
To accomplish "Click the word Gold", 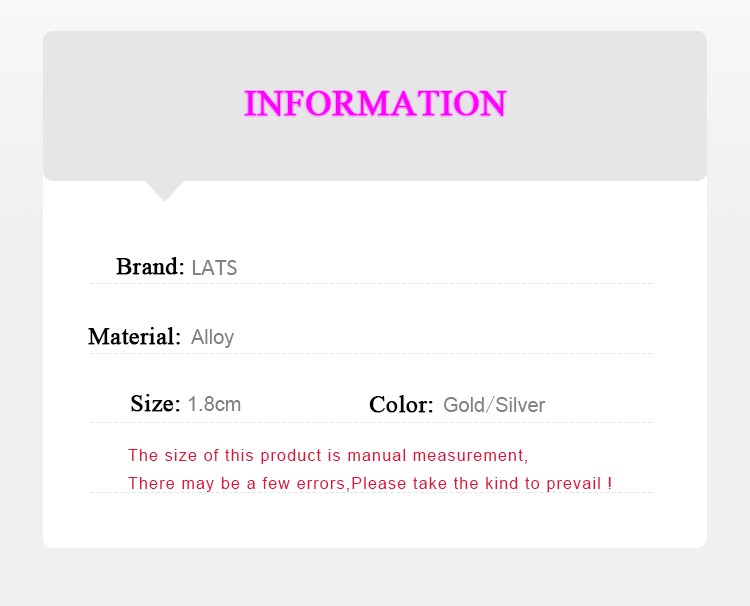I will [464, 405].
